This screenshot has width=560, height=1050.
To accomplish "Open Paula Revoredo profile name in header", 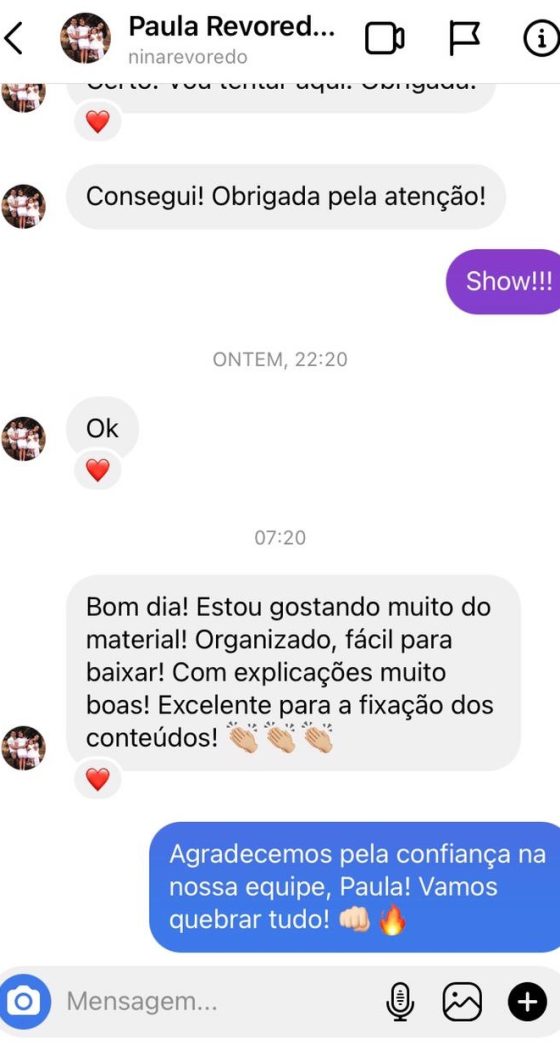I will coord(231,27).
